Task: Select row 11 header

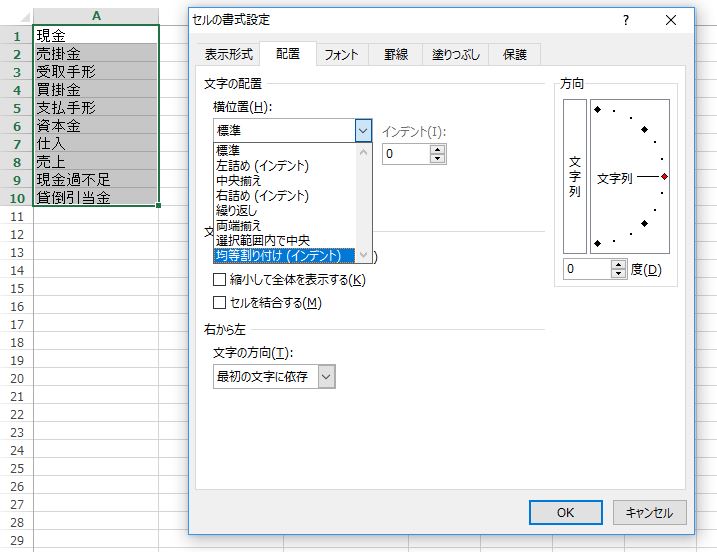Action: 16,216
